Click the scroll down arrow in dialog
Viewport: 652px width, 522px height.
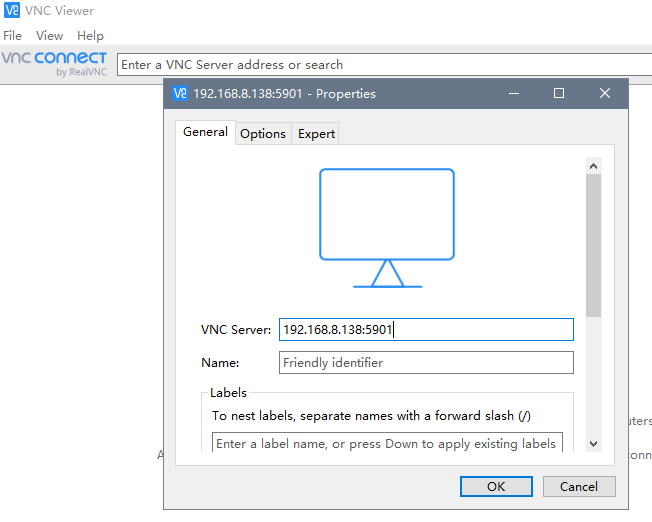pos(593,444)
